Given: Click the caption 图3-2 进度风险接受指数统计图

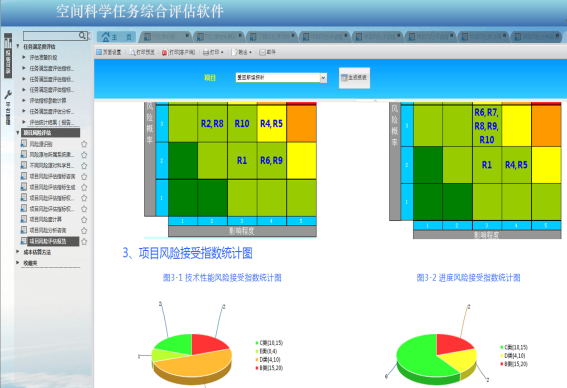Looking at the screenshot, I should pos(468,278).
